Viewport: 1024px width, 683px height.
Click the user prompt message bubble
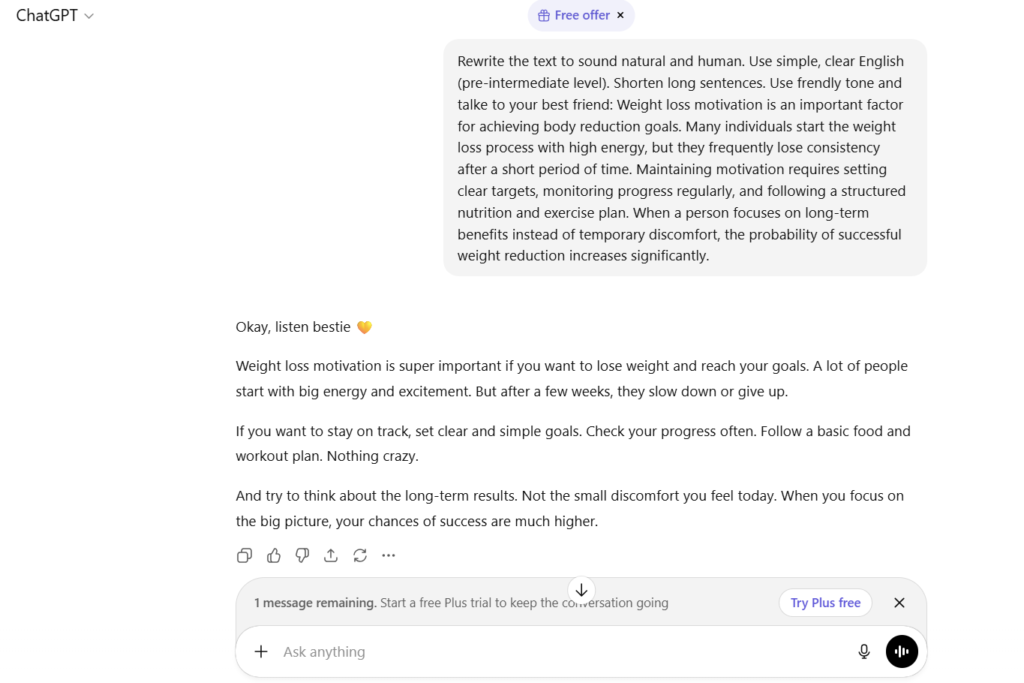[x=685, y=157]
